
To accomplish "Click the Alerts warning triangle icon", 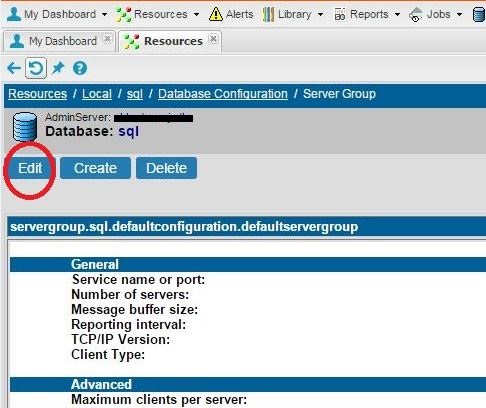I will pyautogui.click(x=216, y=14).
